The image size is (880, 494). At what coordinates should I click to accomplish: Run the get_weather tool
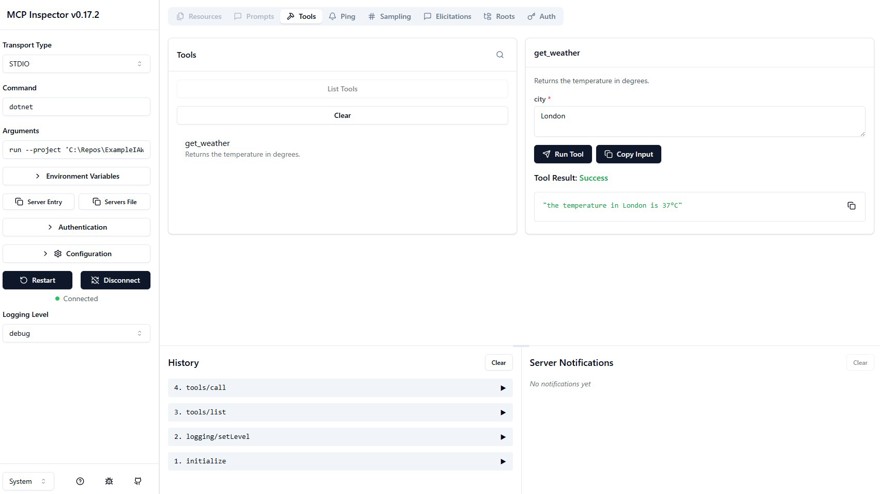click(563, 154)
